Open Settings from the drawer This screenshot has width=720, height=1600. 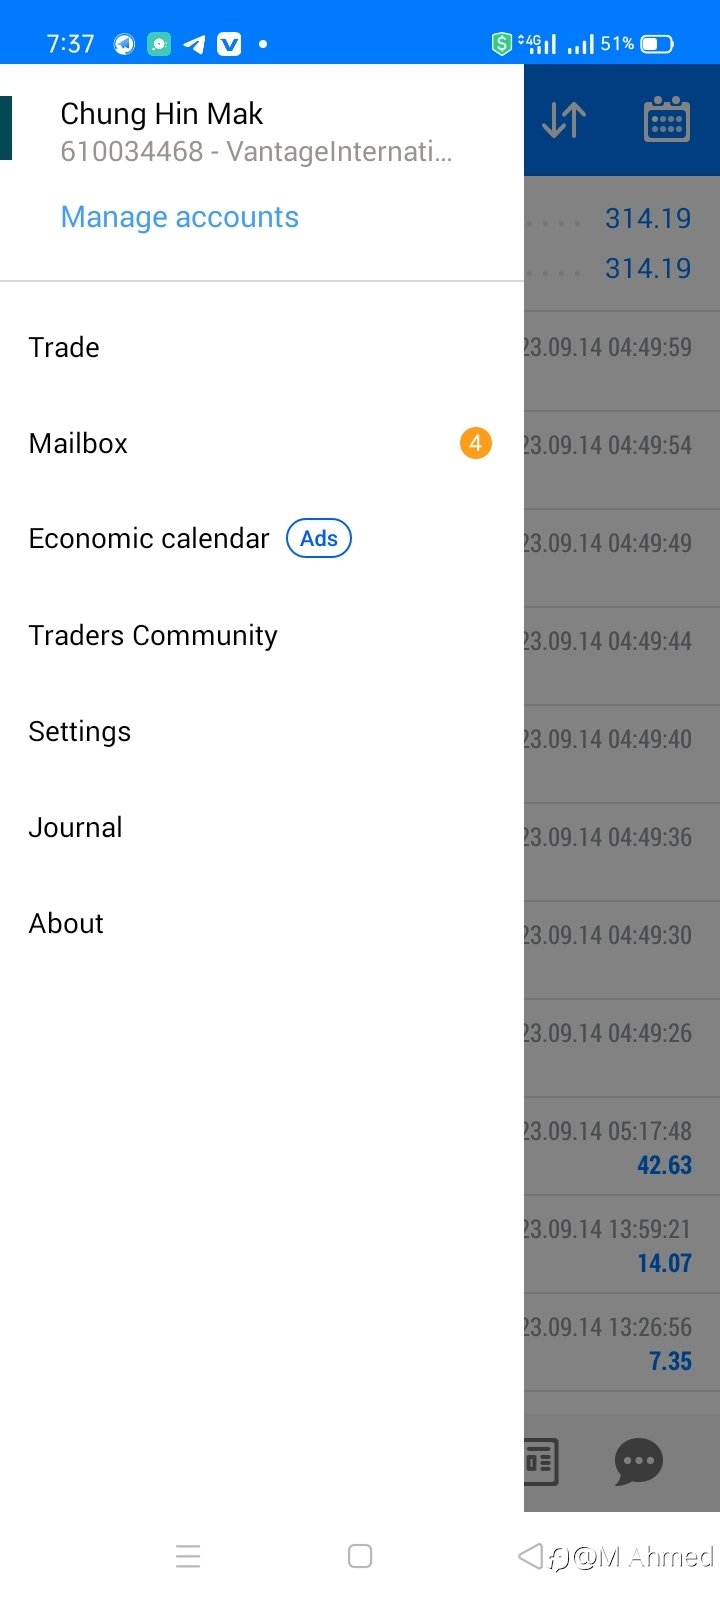coord(262,731)
